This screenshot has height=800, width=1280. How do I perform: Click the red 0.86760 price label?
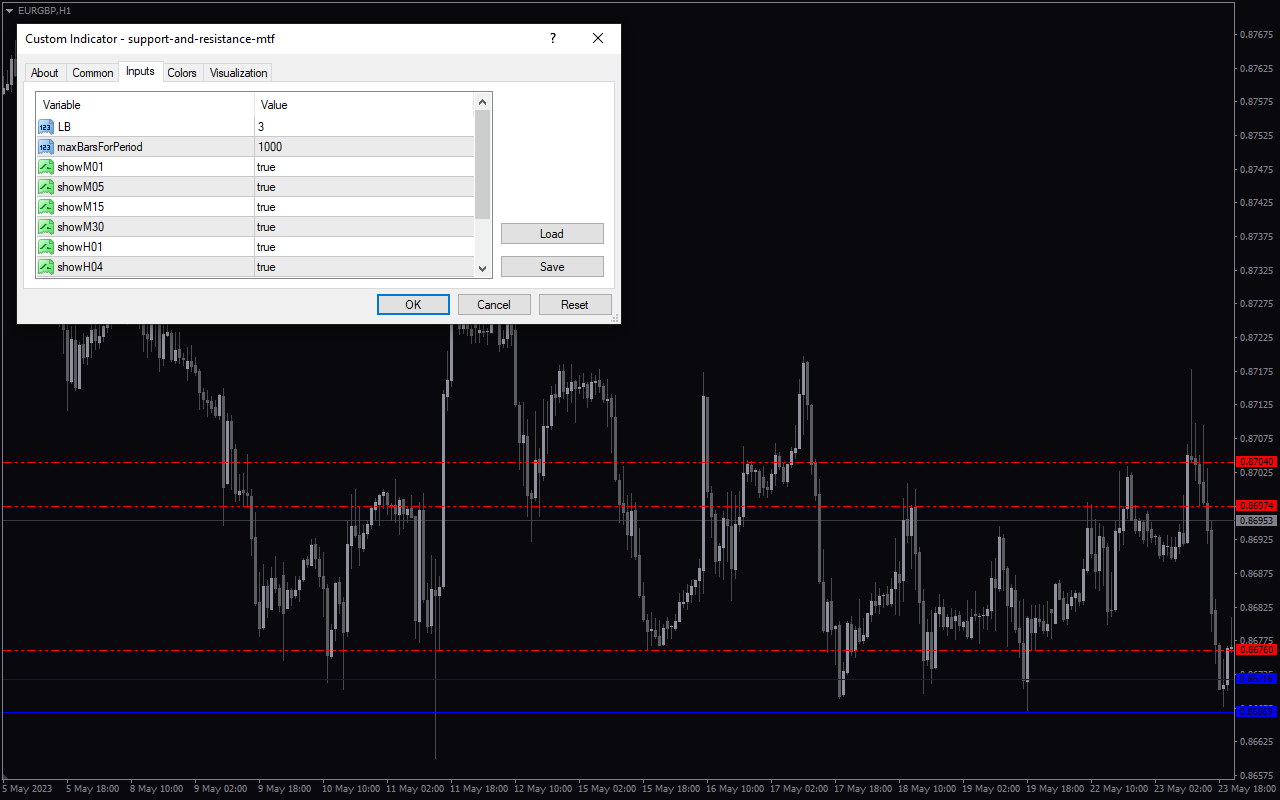pos(1257,650)
